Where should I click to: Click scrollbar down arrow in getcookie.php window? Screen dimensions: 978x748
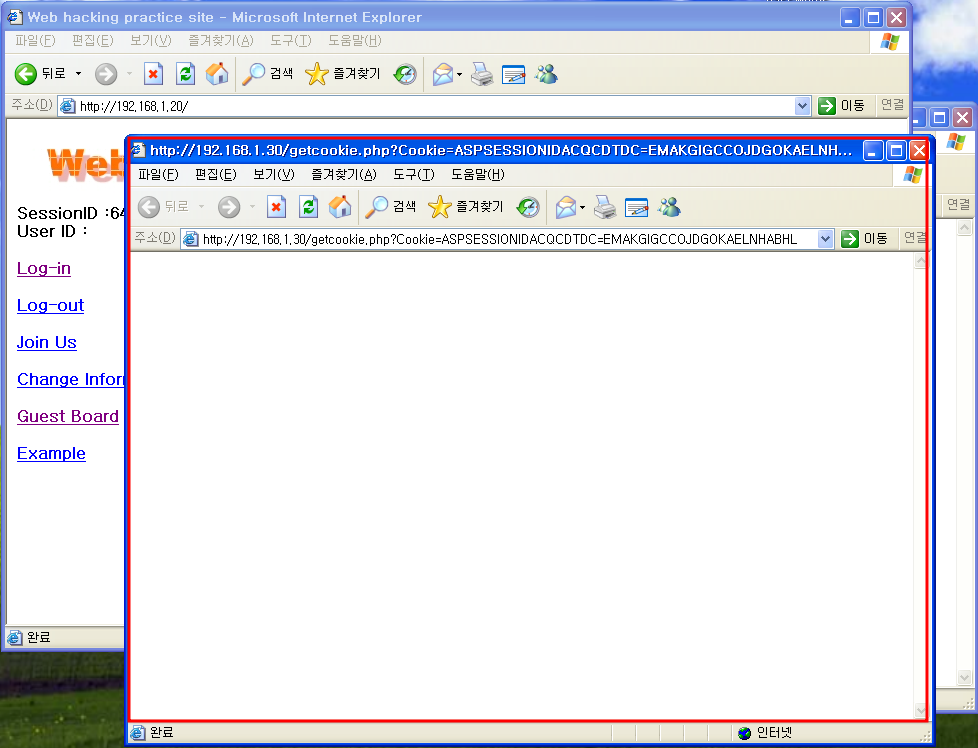(x=920, y=710)
